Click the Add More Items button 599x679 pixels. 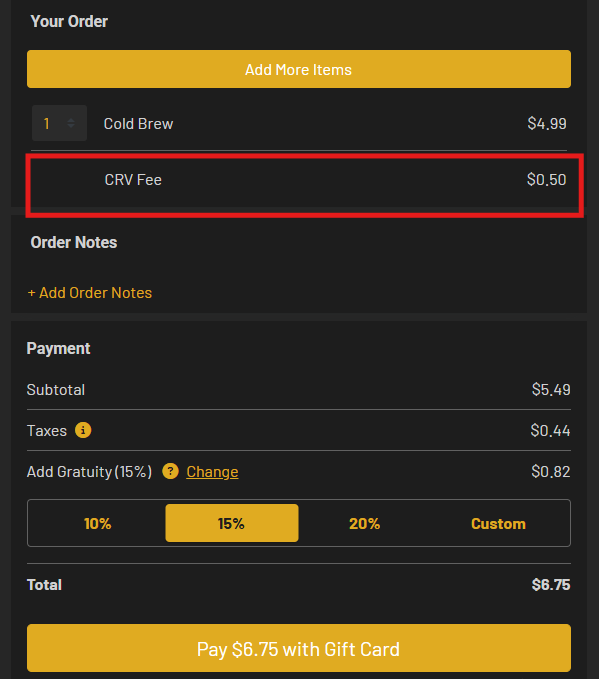coord(299,69)
